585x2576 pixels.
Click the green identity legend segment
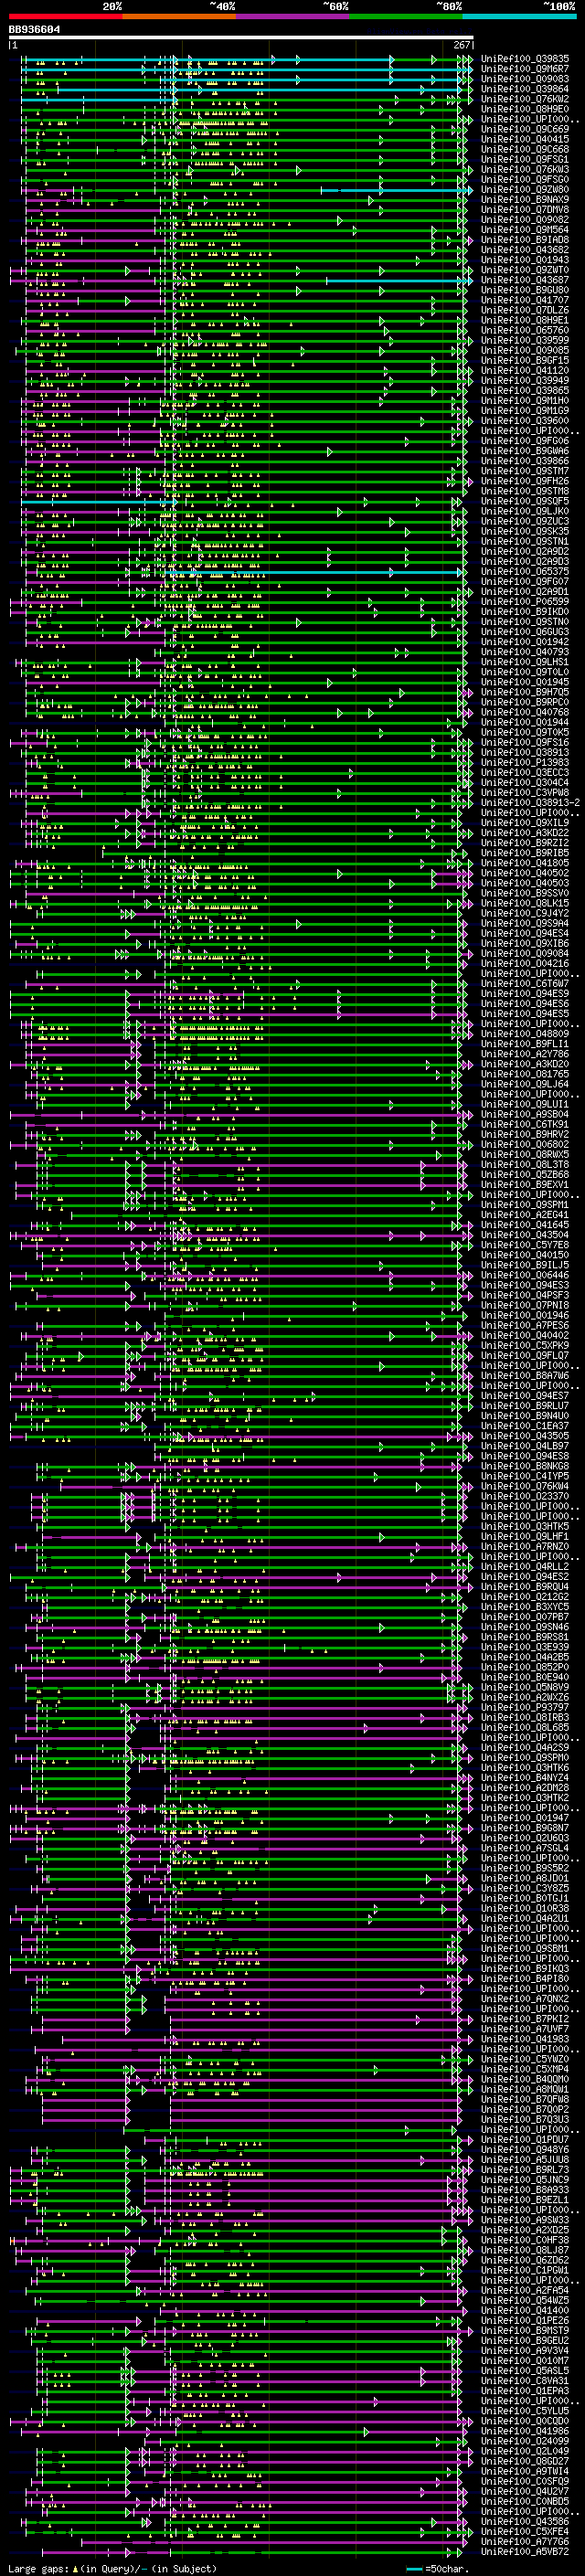coord(405,16)
